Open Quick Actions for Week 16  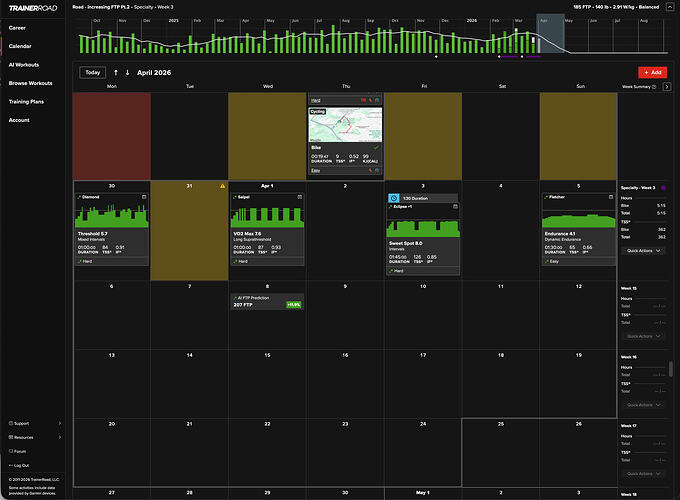point(644,405)
